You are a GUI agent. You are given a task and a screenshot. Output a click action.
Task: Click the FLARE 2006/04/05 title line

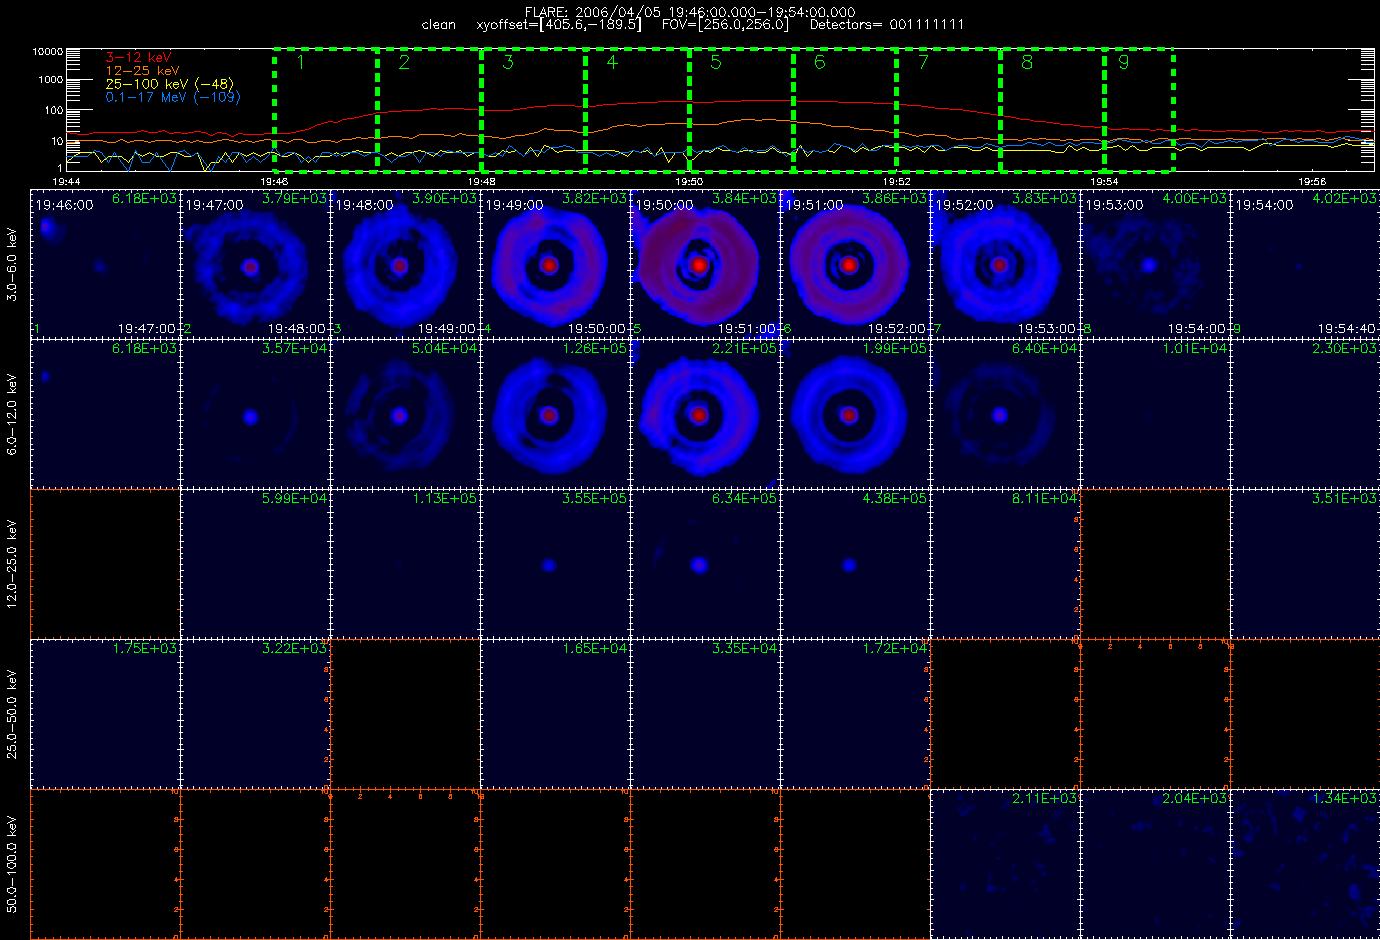coord(690,12)
